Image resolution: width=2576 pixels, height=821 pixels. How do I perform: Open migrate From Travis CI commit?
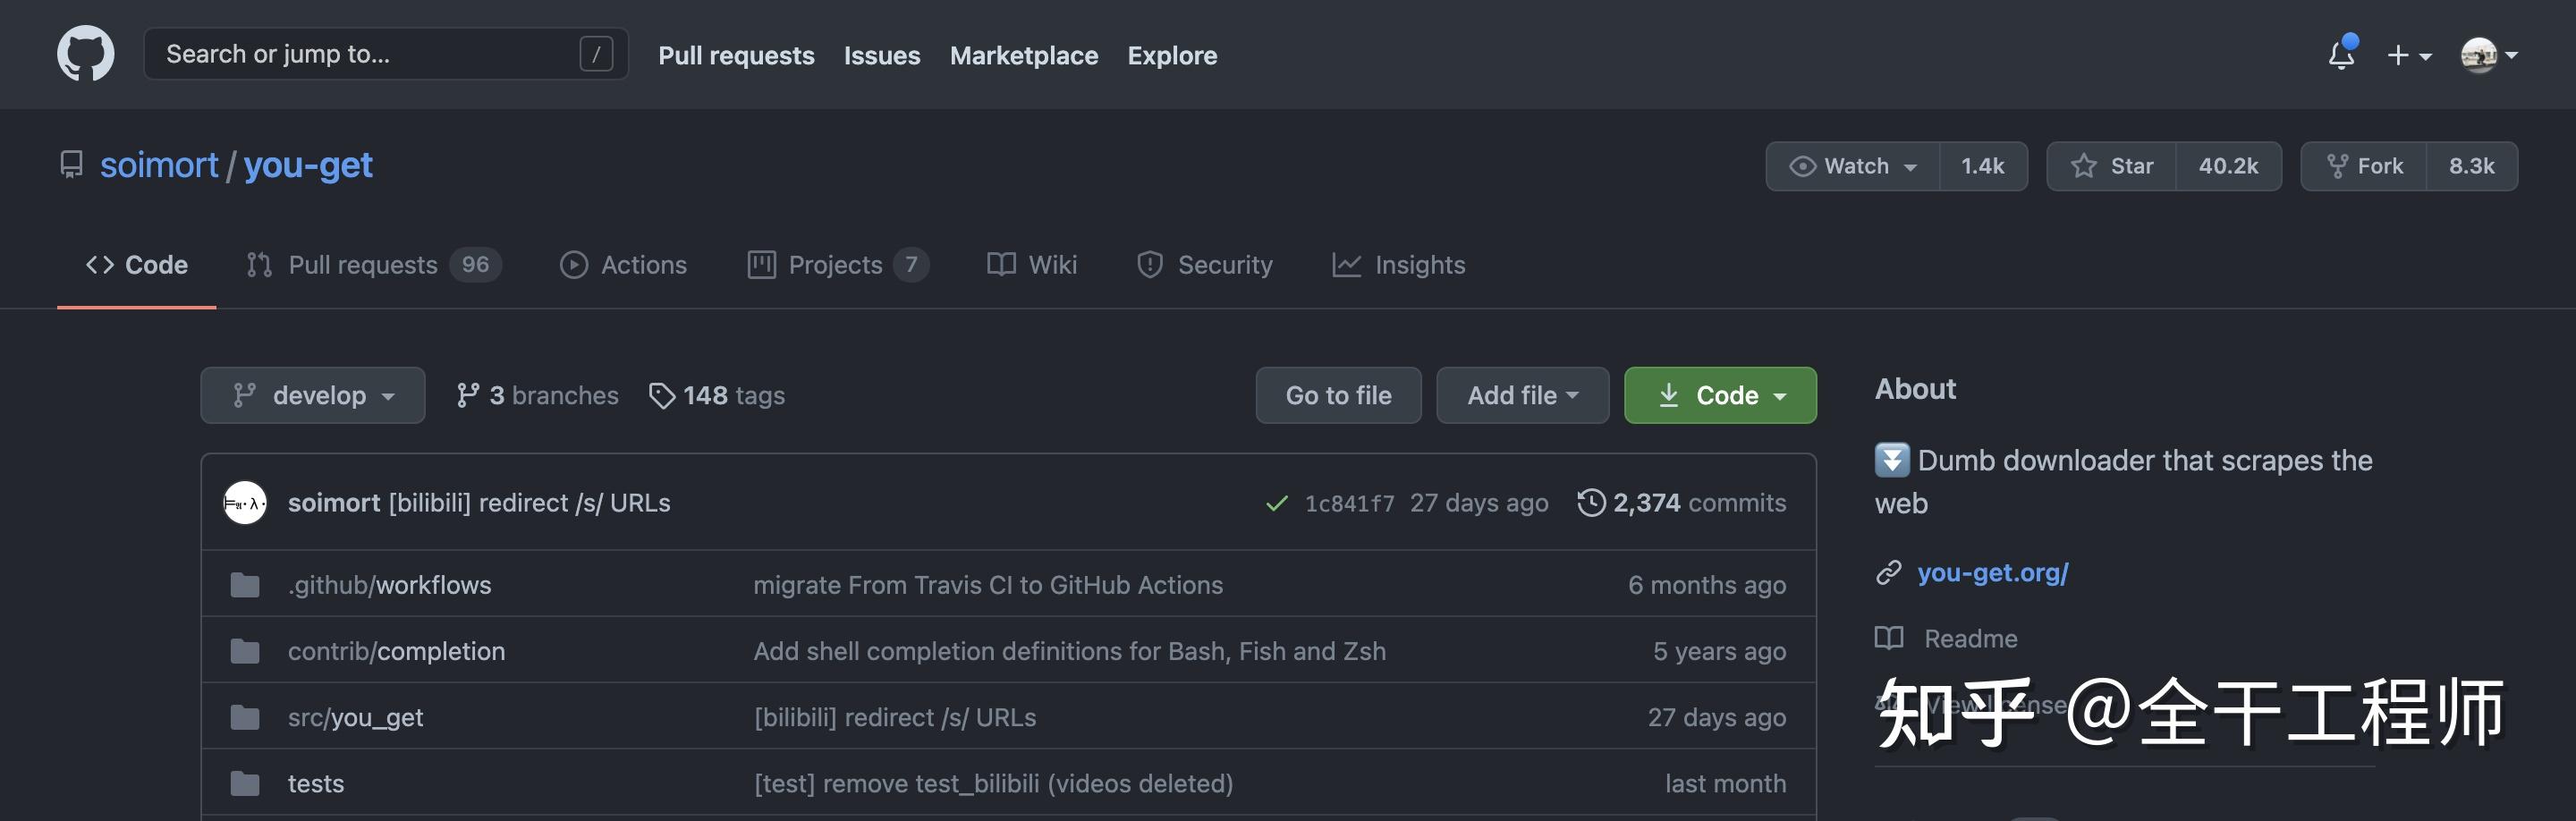pyautogui.click(x=988, y=585)
